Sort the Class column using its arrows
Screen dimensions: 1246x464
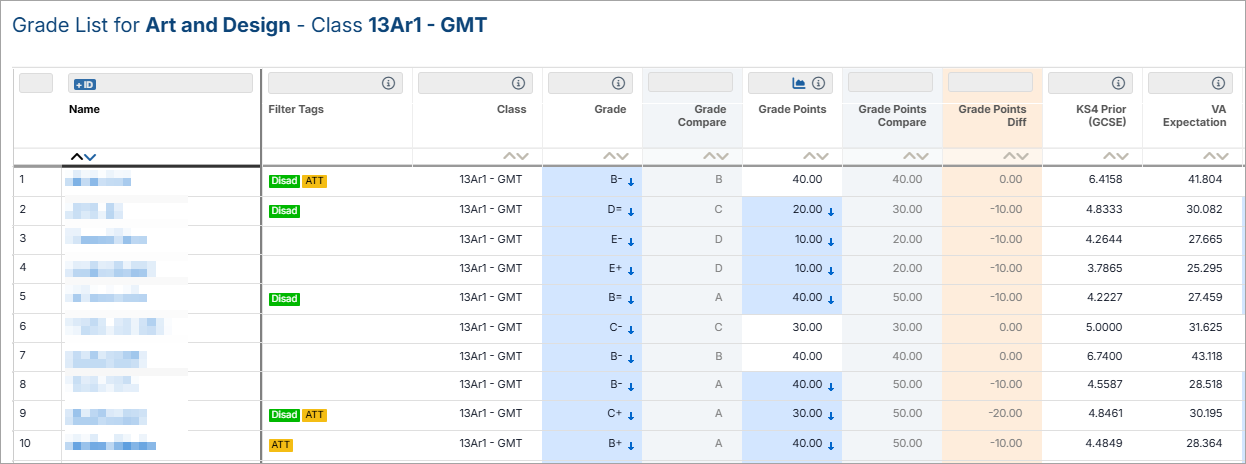[516, 157]
